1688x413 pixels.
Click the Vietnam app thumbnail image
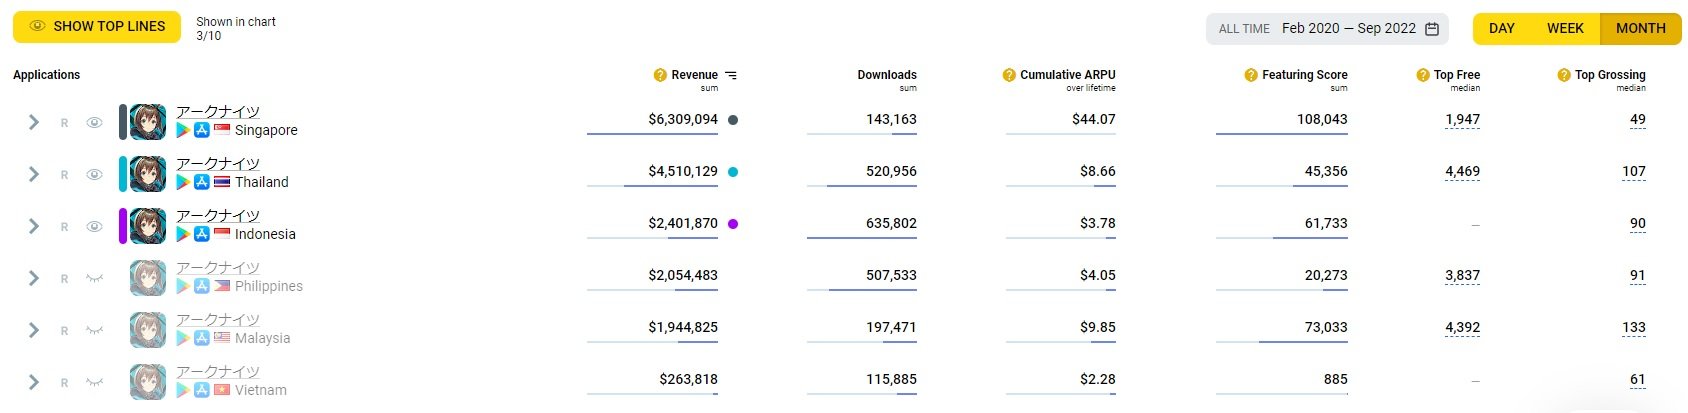pos(148,382)
